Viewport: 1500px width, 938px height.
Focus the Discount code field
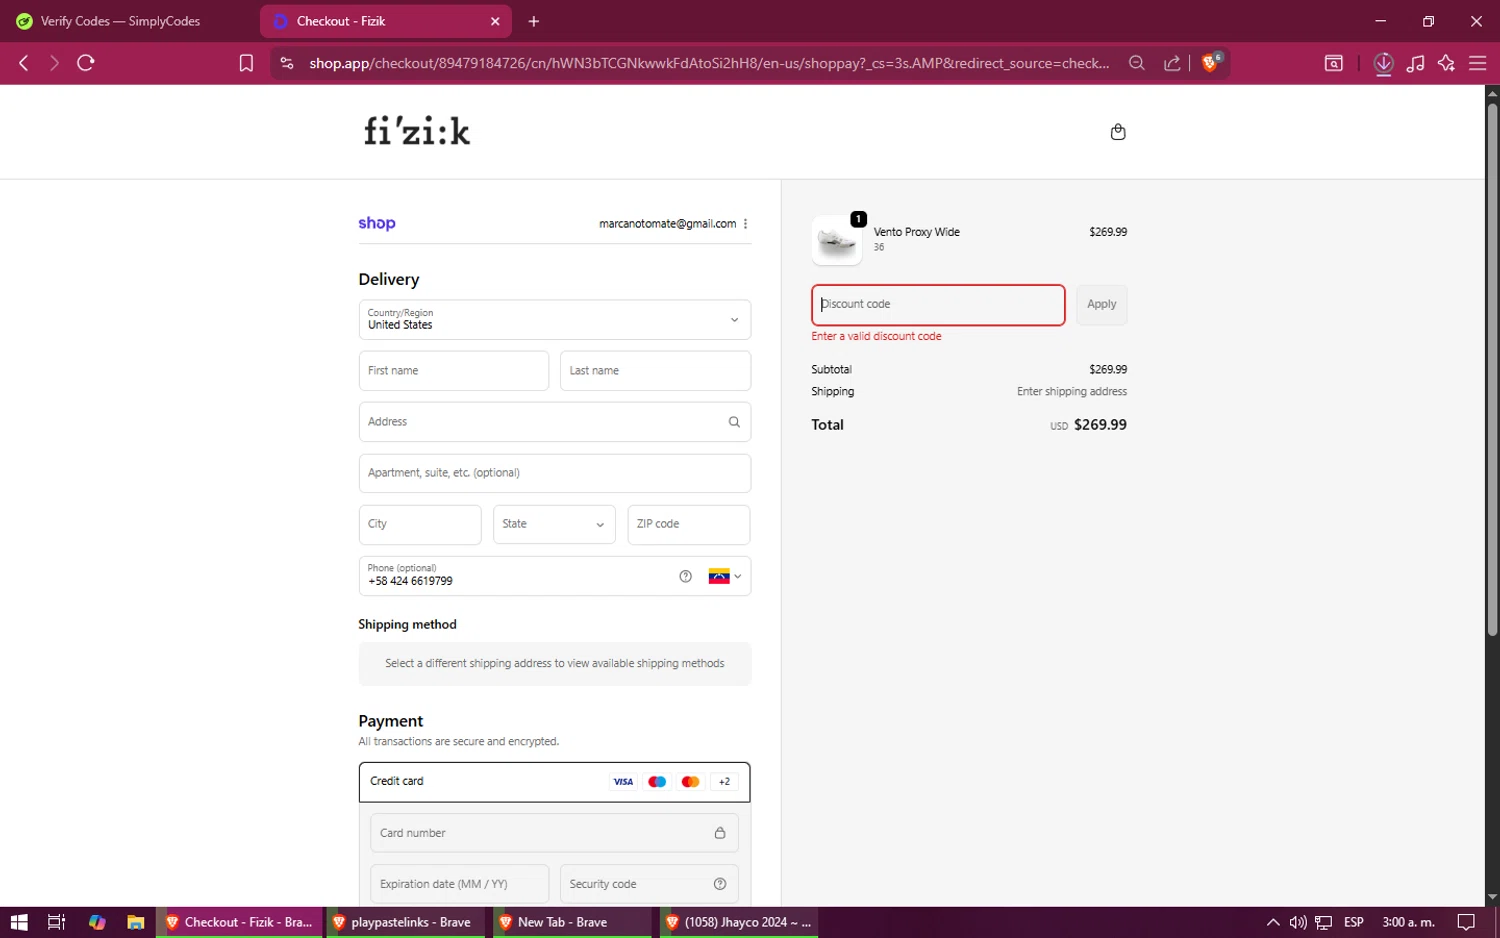pos(938,305)
